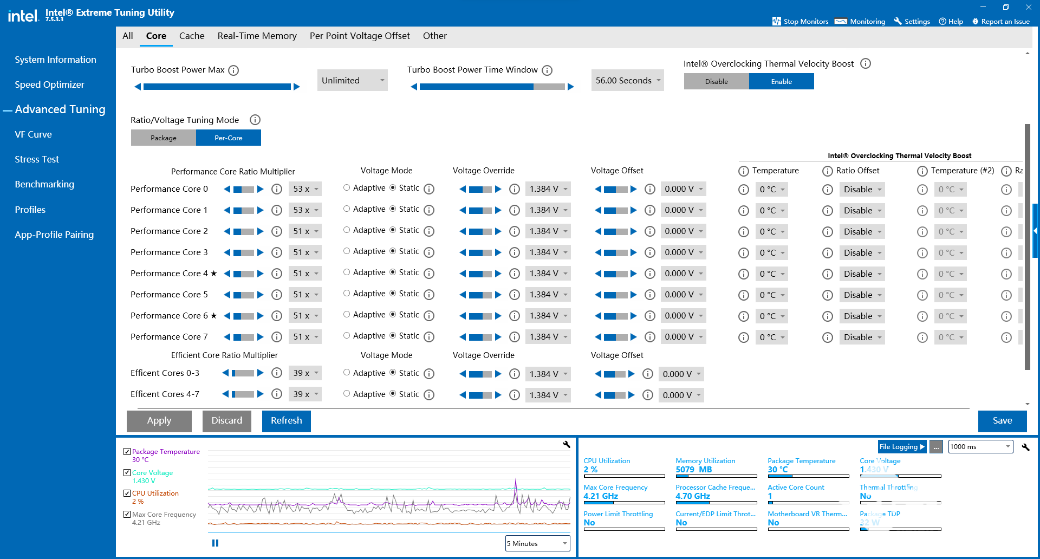Open Performance Core 0 ratio 53 x dropdown
The image size is (1040, 559).
[305, 189]
